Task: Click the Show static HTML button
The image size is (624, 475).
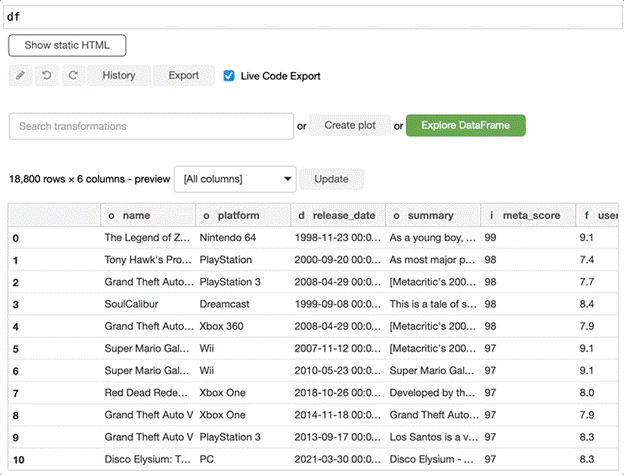Action: [x=67, y=45]
